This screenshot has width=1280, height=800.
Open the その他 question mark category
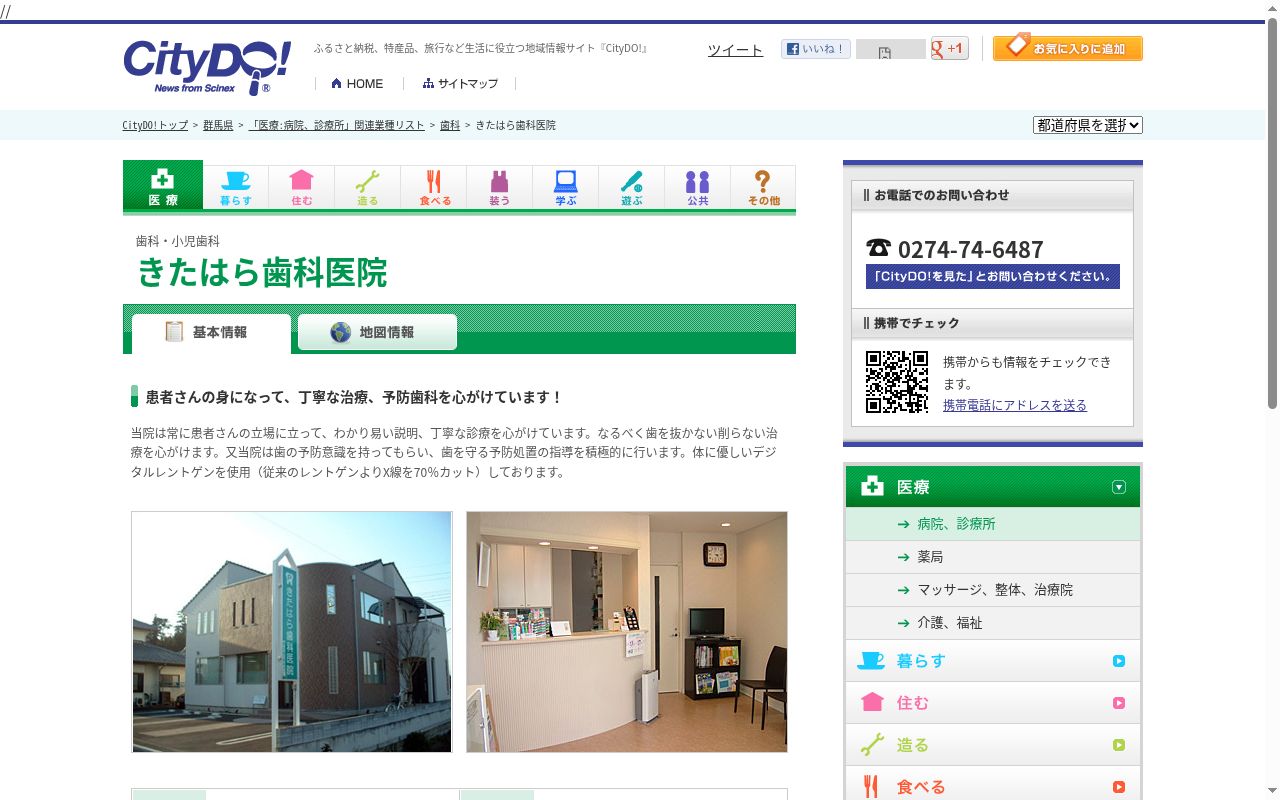pos(764,188)
